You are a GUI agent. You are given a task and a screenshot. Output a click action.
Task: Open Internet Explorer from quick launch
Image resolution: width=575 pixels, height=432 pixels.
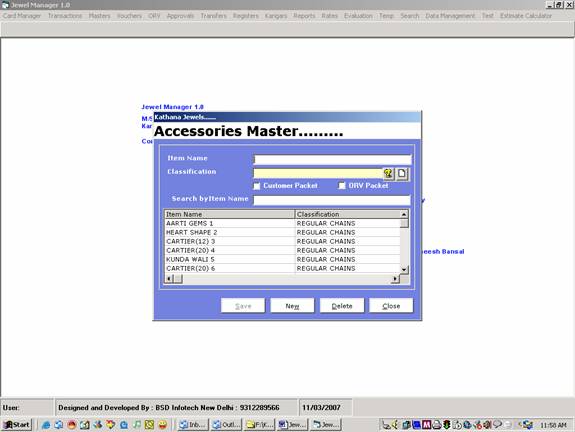(x=46, y=425)
